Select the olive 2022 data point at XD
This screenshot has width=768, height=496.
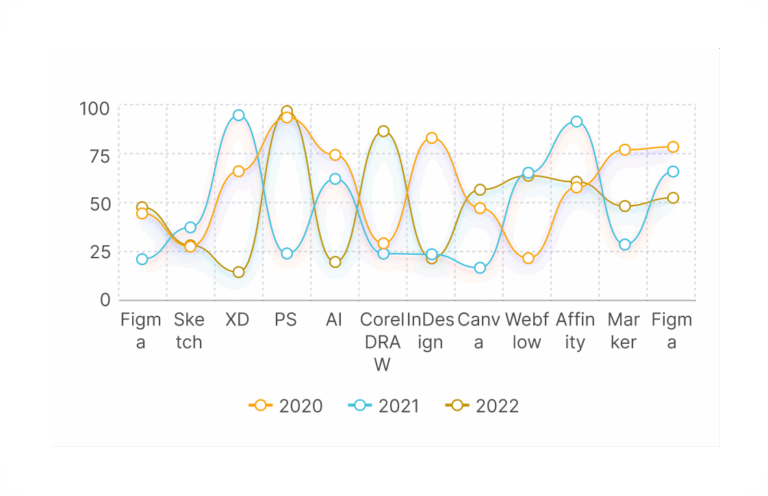(x=239, y=272)
